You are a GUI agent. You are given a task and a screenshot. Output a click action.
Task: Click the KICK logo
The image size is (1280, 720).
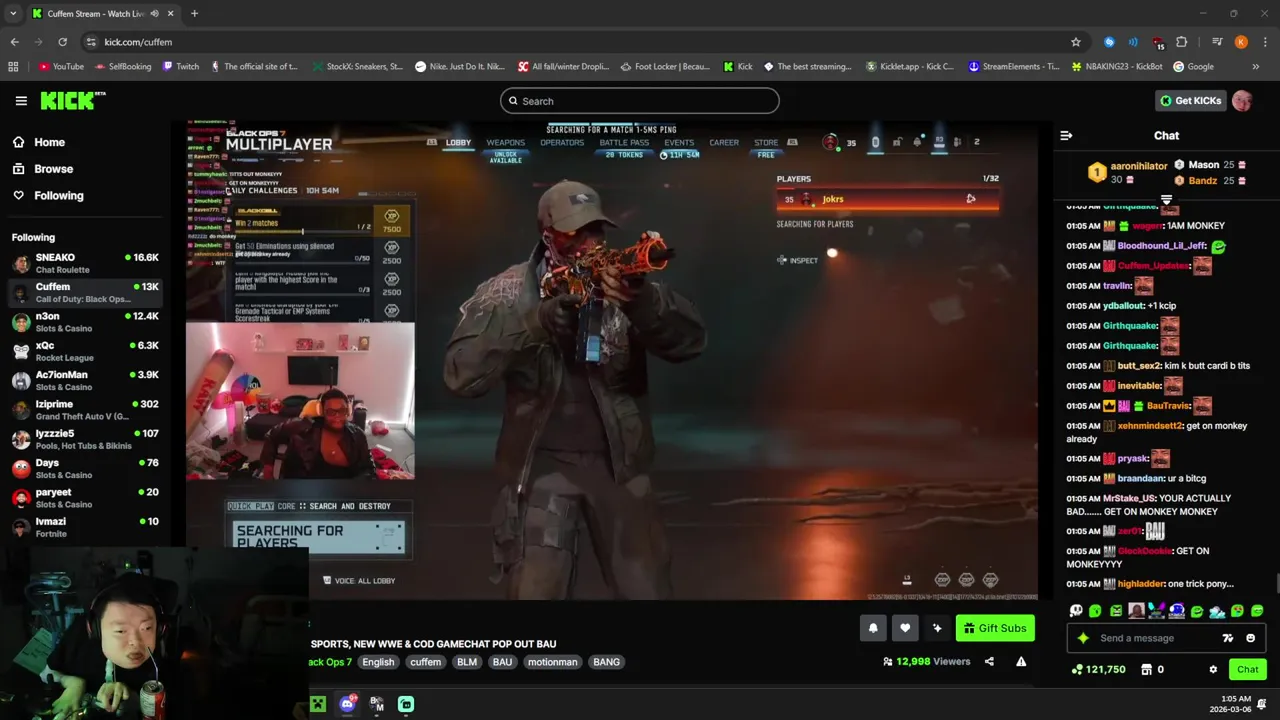pyautogui.click(x=72, y=100)
